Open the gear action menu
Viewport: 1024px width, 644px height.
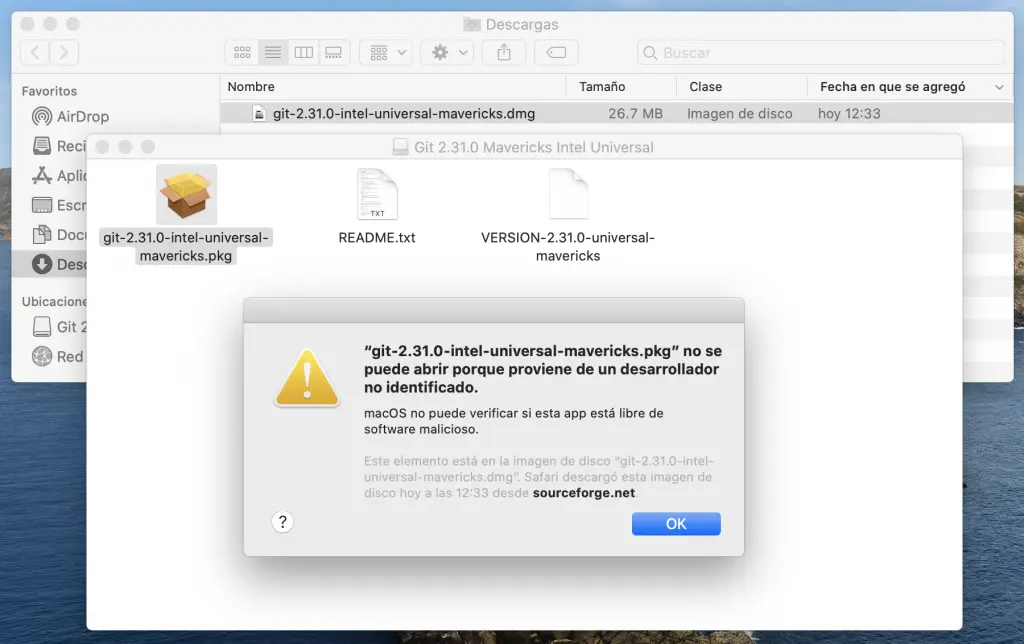(x=448, y=52)
